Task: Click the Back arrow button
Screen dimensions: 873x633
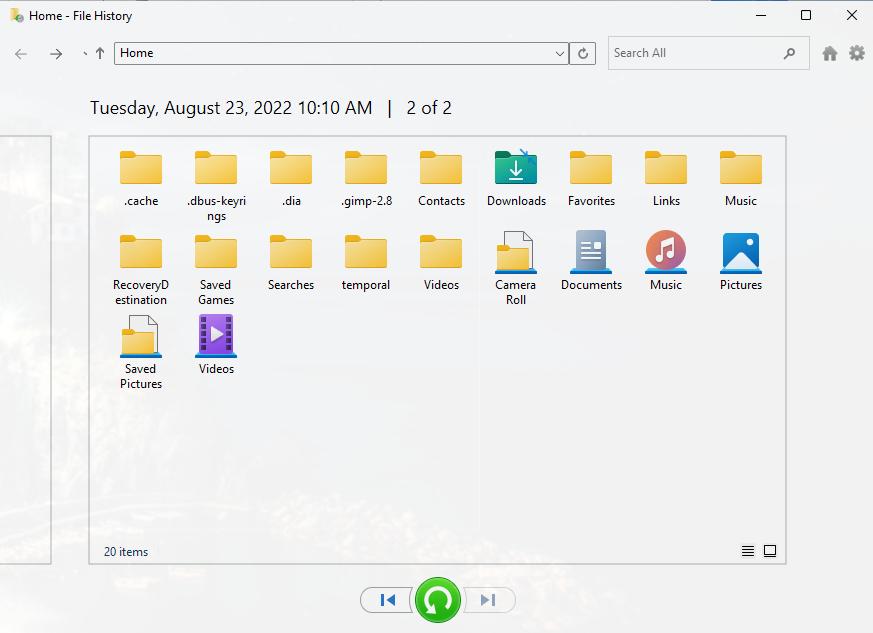Action: click(x=21, y=54)
